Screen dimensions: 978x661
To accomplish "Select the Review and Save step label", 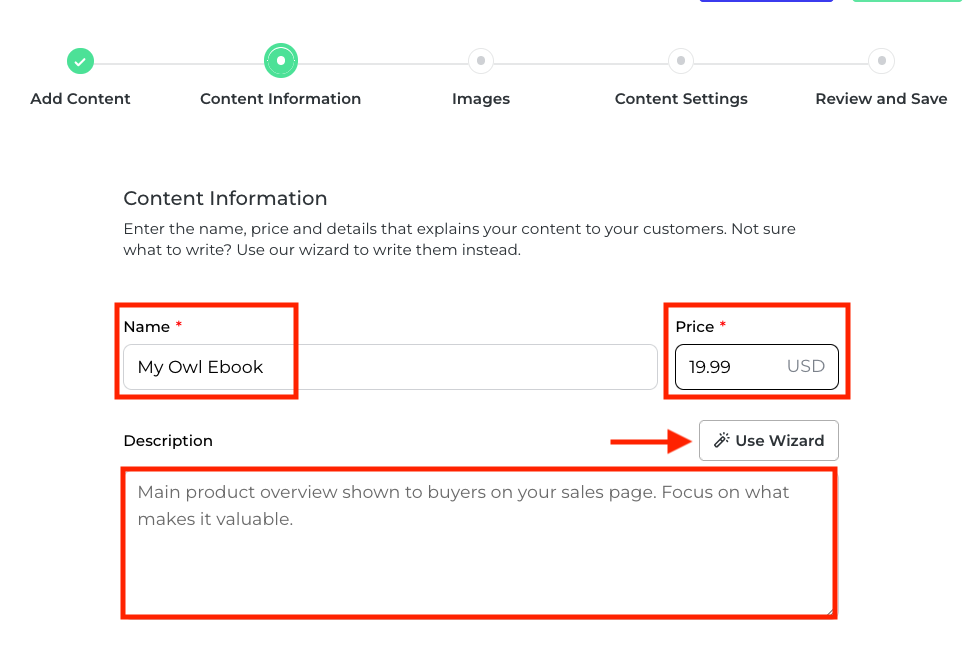I will [881, 99].
